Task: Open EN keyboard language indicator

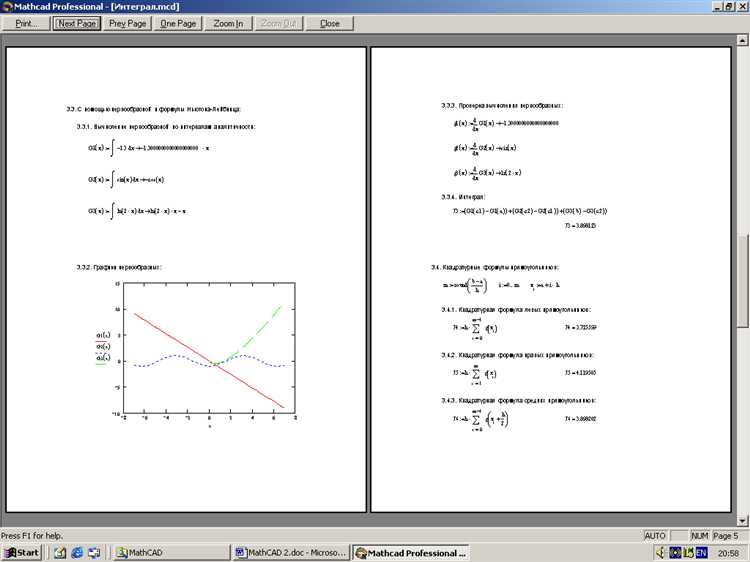Action: coord(701,553)
